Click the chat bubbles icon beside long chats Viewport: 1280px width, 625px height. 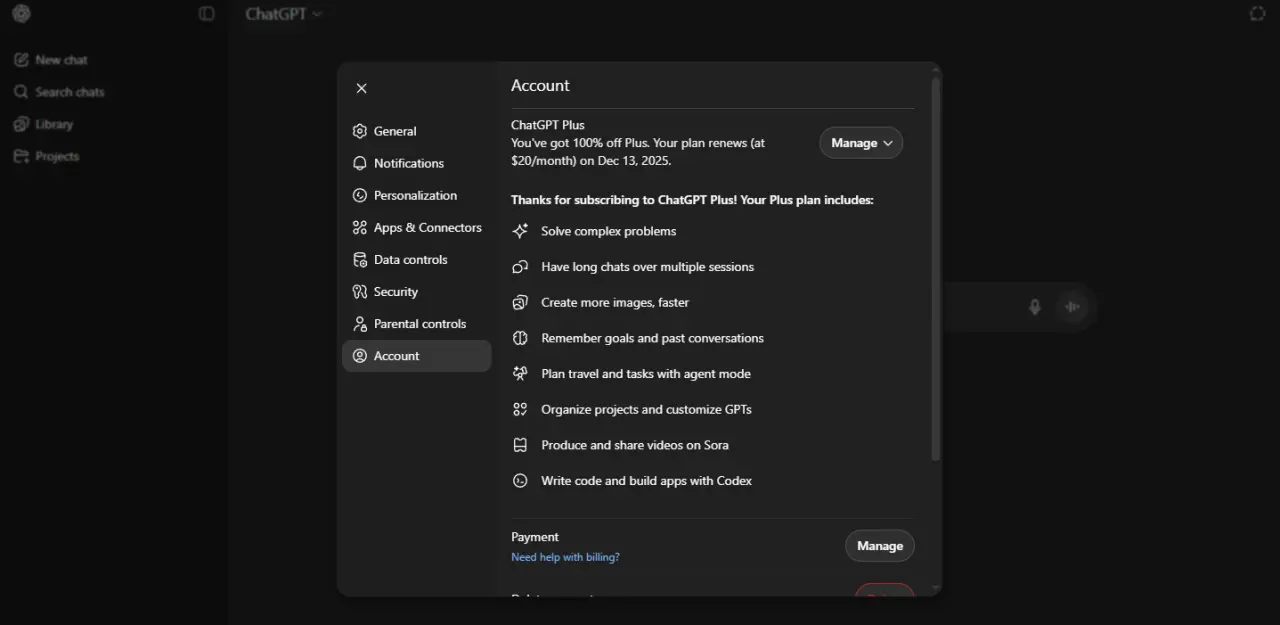pyautogui.click(x=520, y=267)
